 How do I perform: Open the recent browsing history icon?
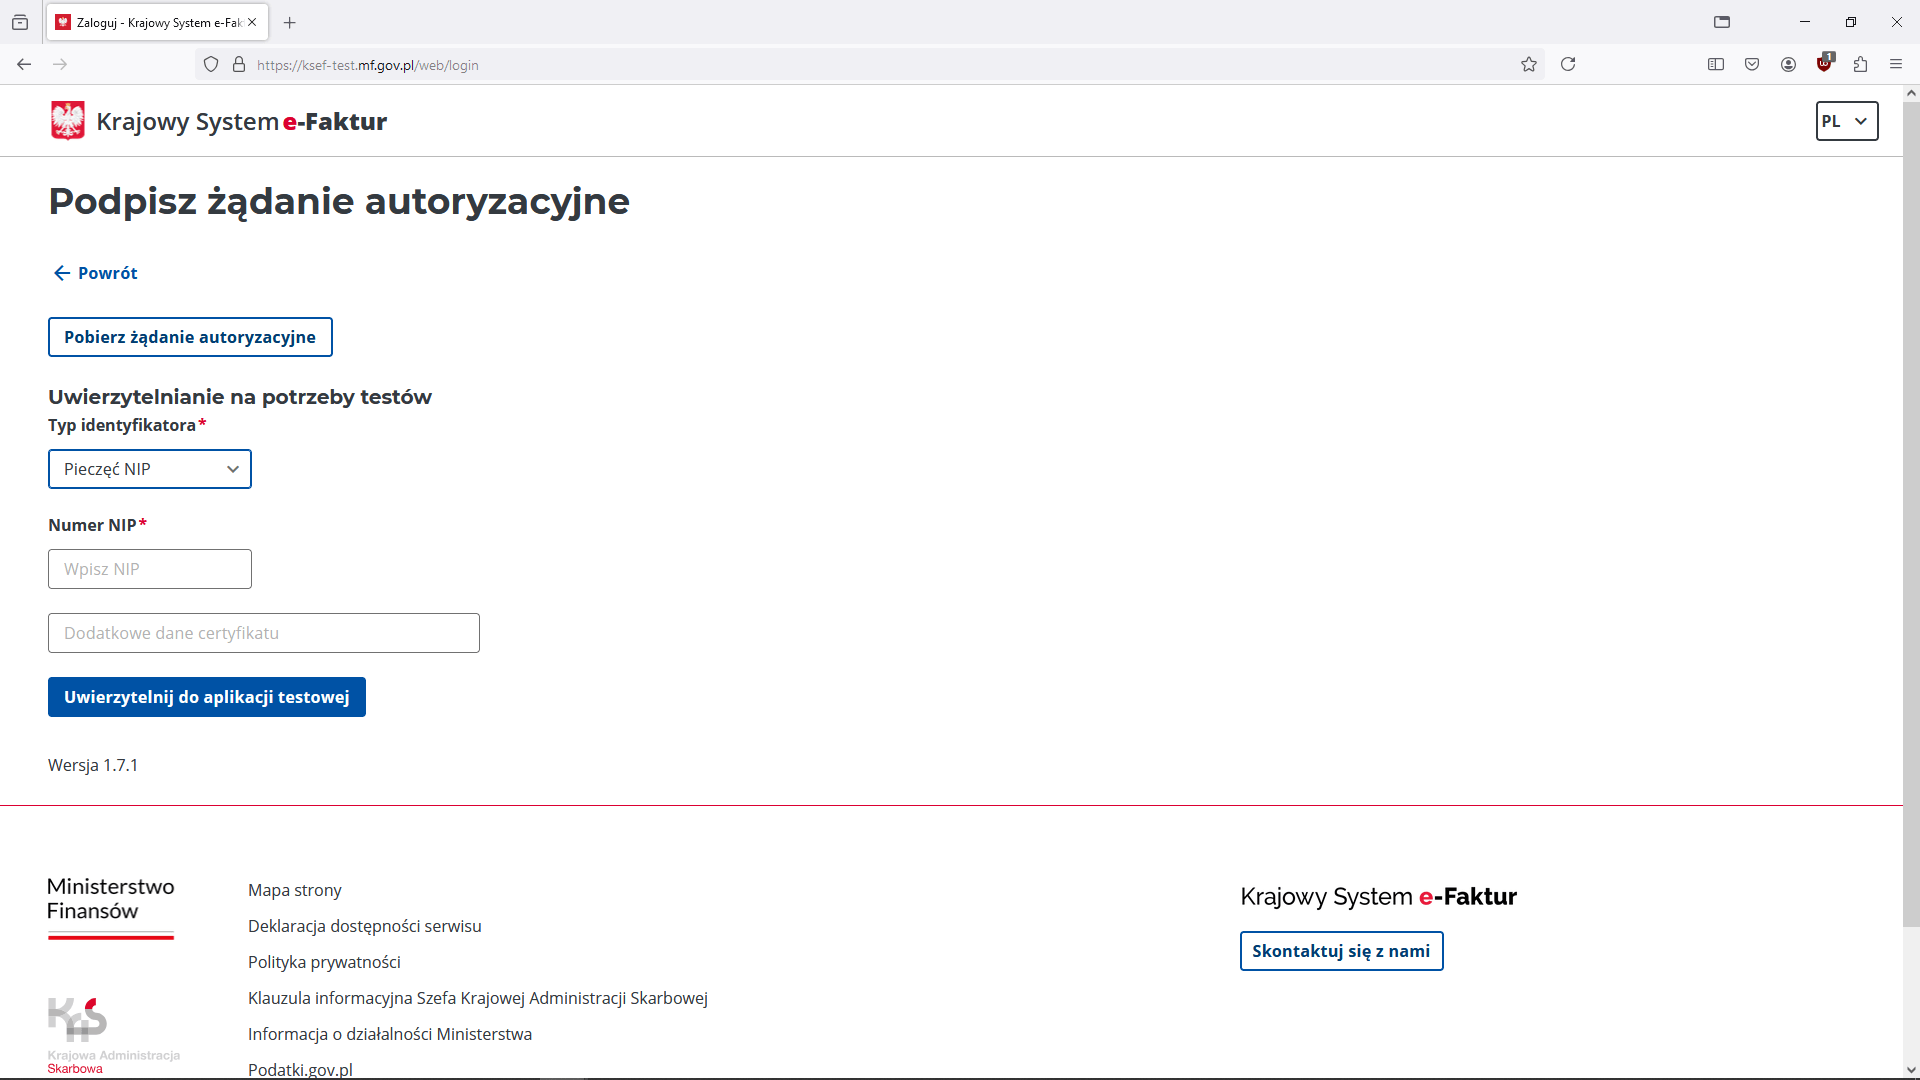20,22
